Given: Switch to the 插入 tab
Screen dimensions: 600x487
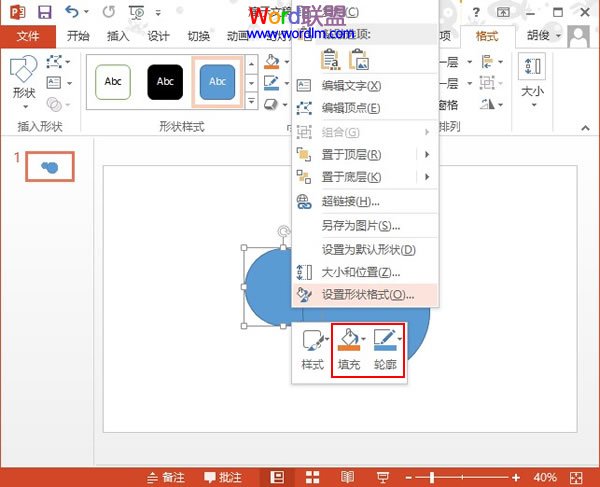Looking at the screenshot, I should [118, 36].
